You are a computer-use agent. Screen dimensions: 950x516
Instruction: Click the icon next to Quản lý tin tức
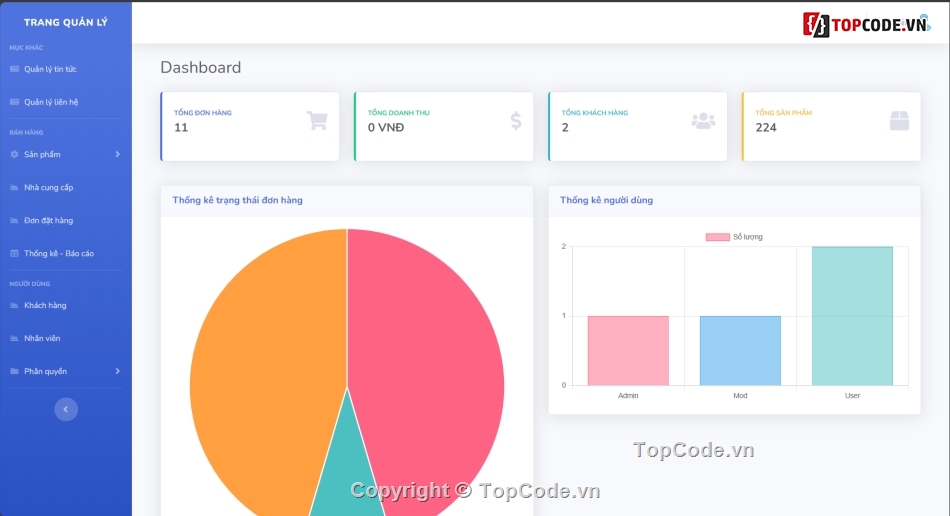point(14,69)
